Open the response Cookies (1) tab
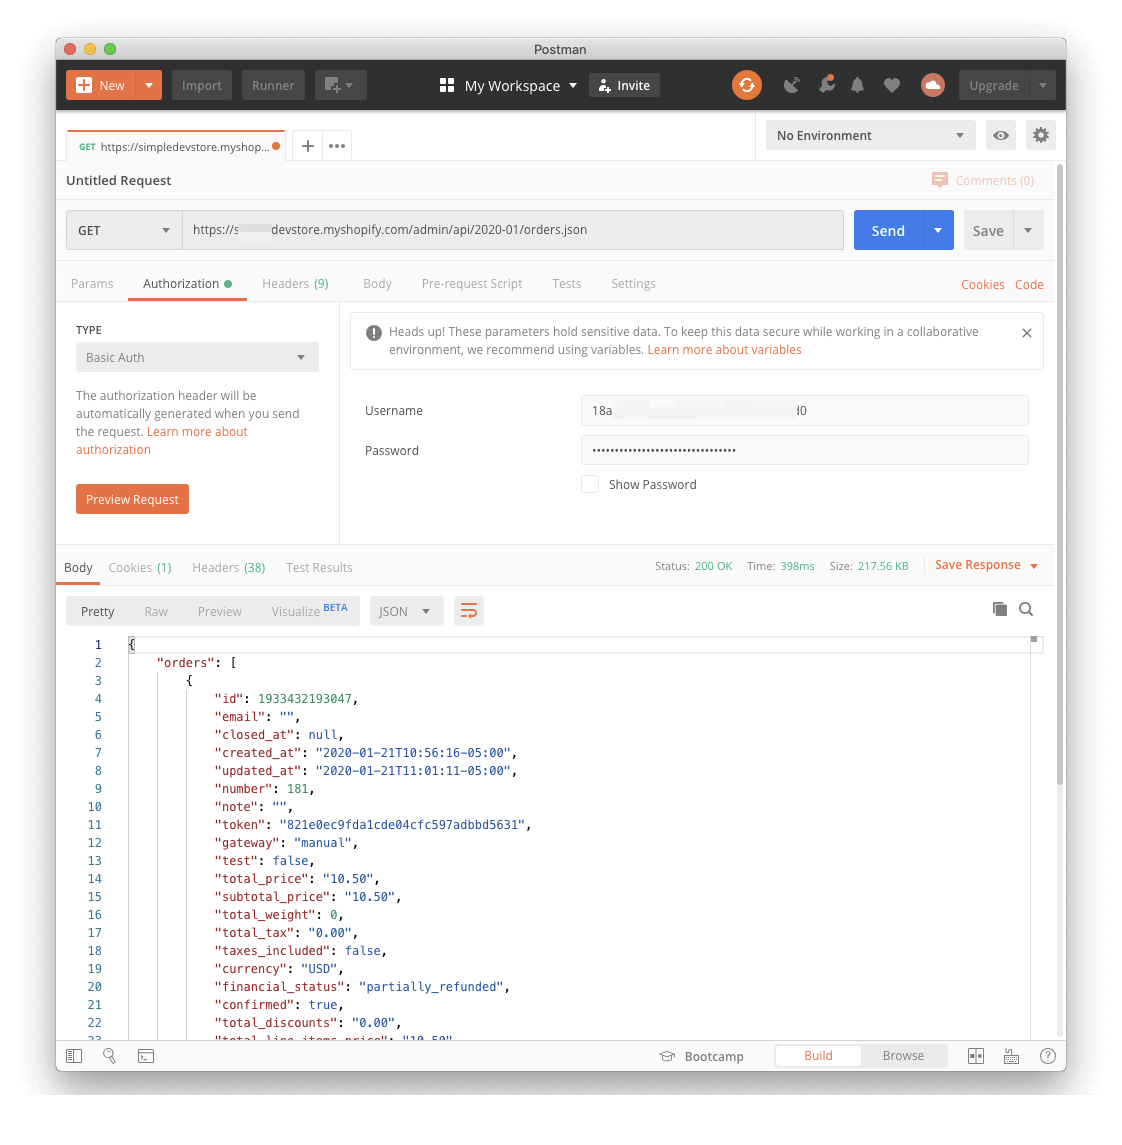The image size is (1122, 1145). 139,568
